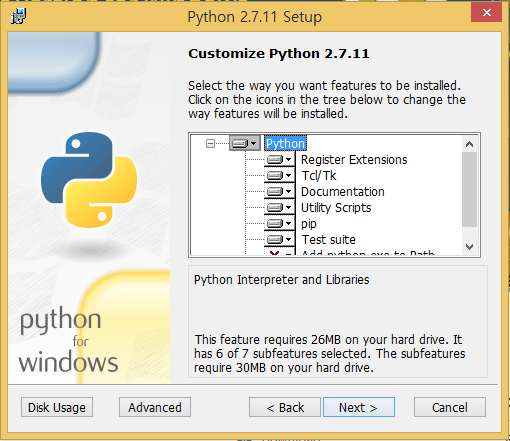Click the Disk Usage button
The width and height of the screenshot is (510, 441).
(x=57, y=407)
